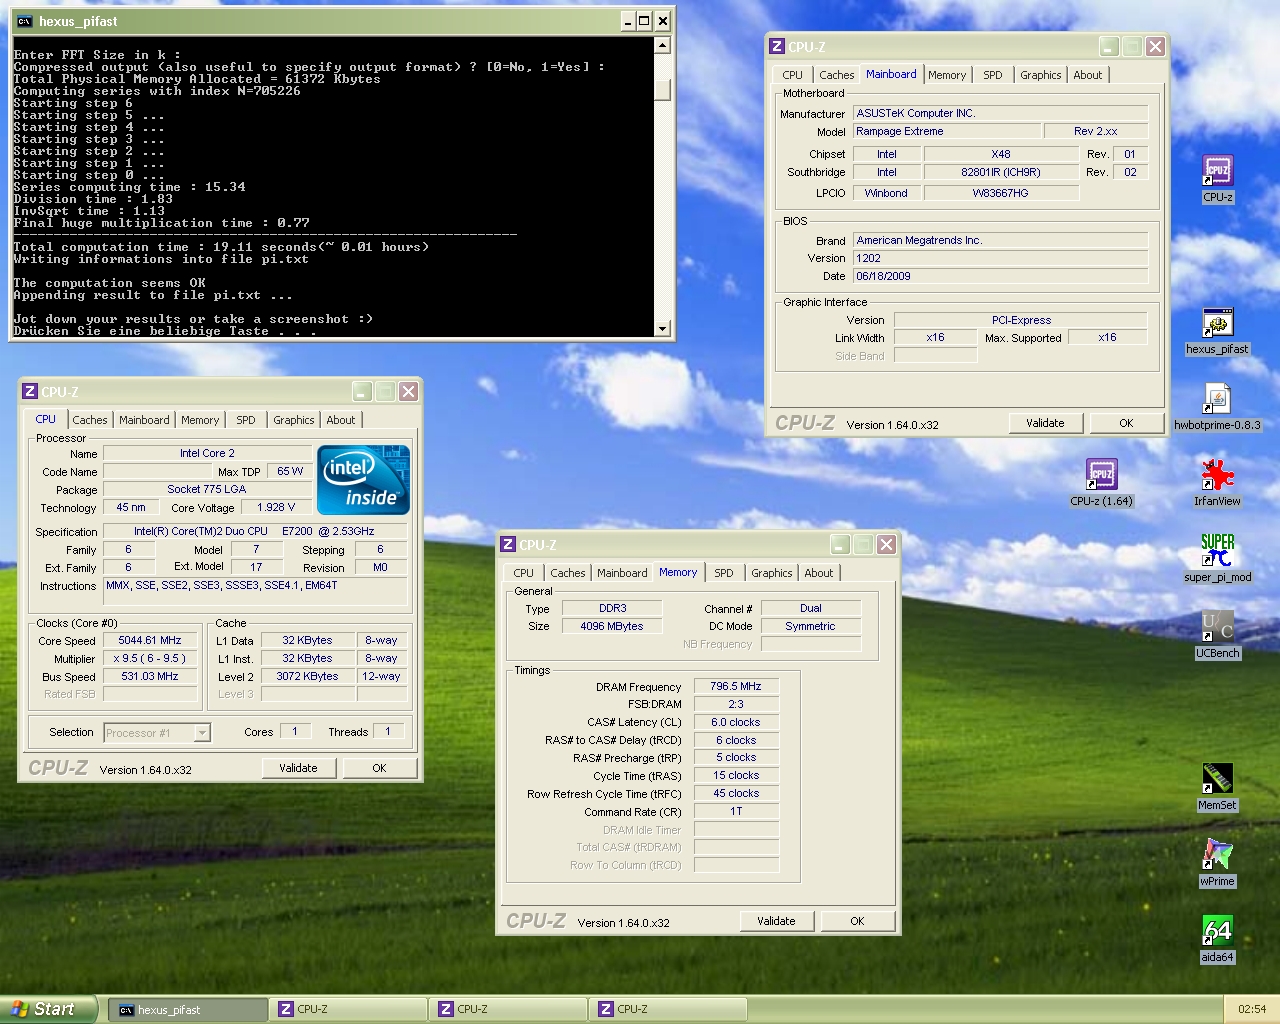The width and height of the screenshot is (1280, 1024).
Task: Switch to Memory tab in Mainboard window
Action: tap(947, 75)
